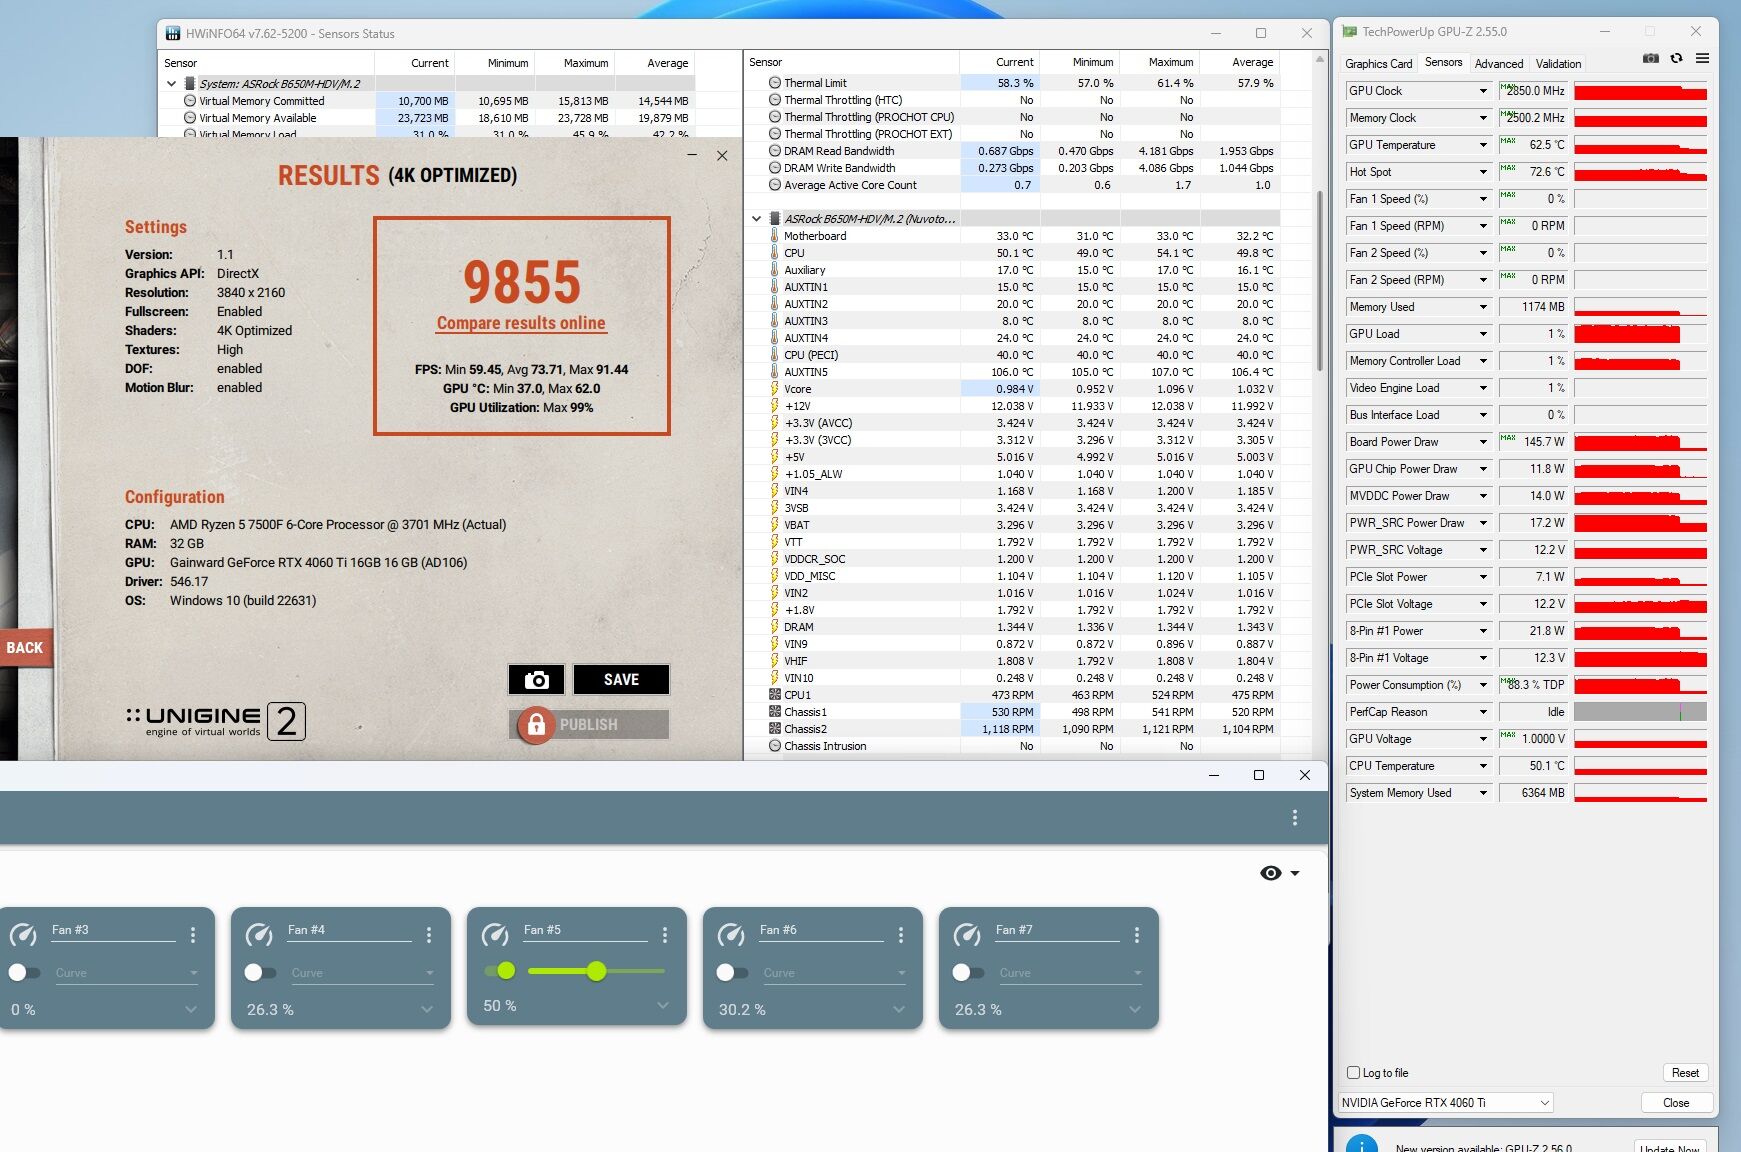Expand the Fan #3 card details chevron

(191, 1010)
